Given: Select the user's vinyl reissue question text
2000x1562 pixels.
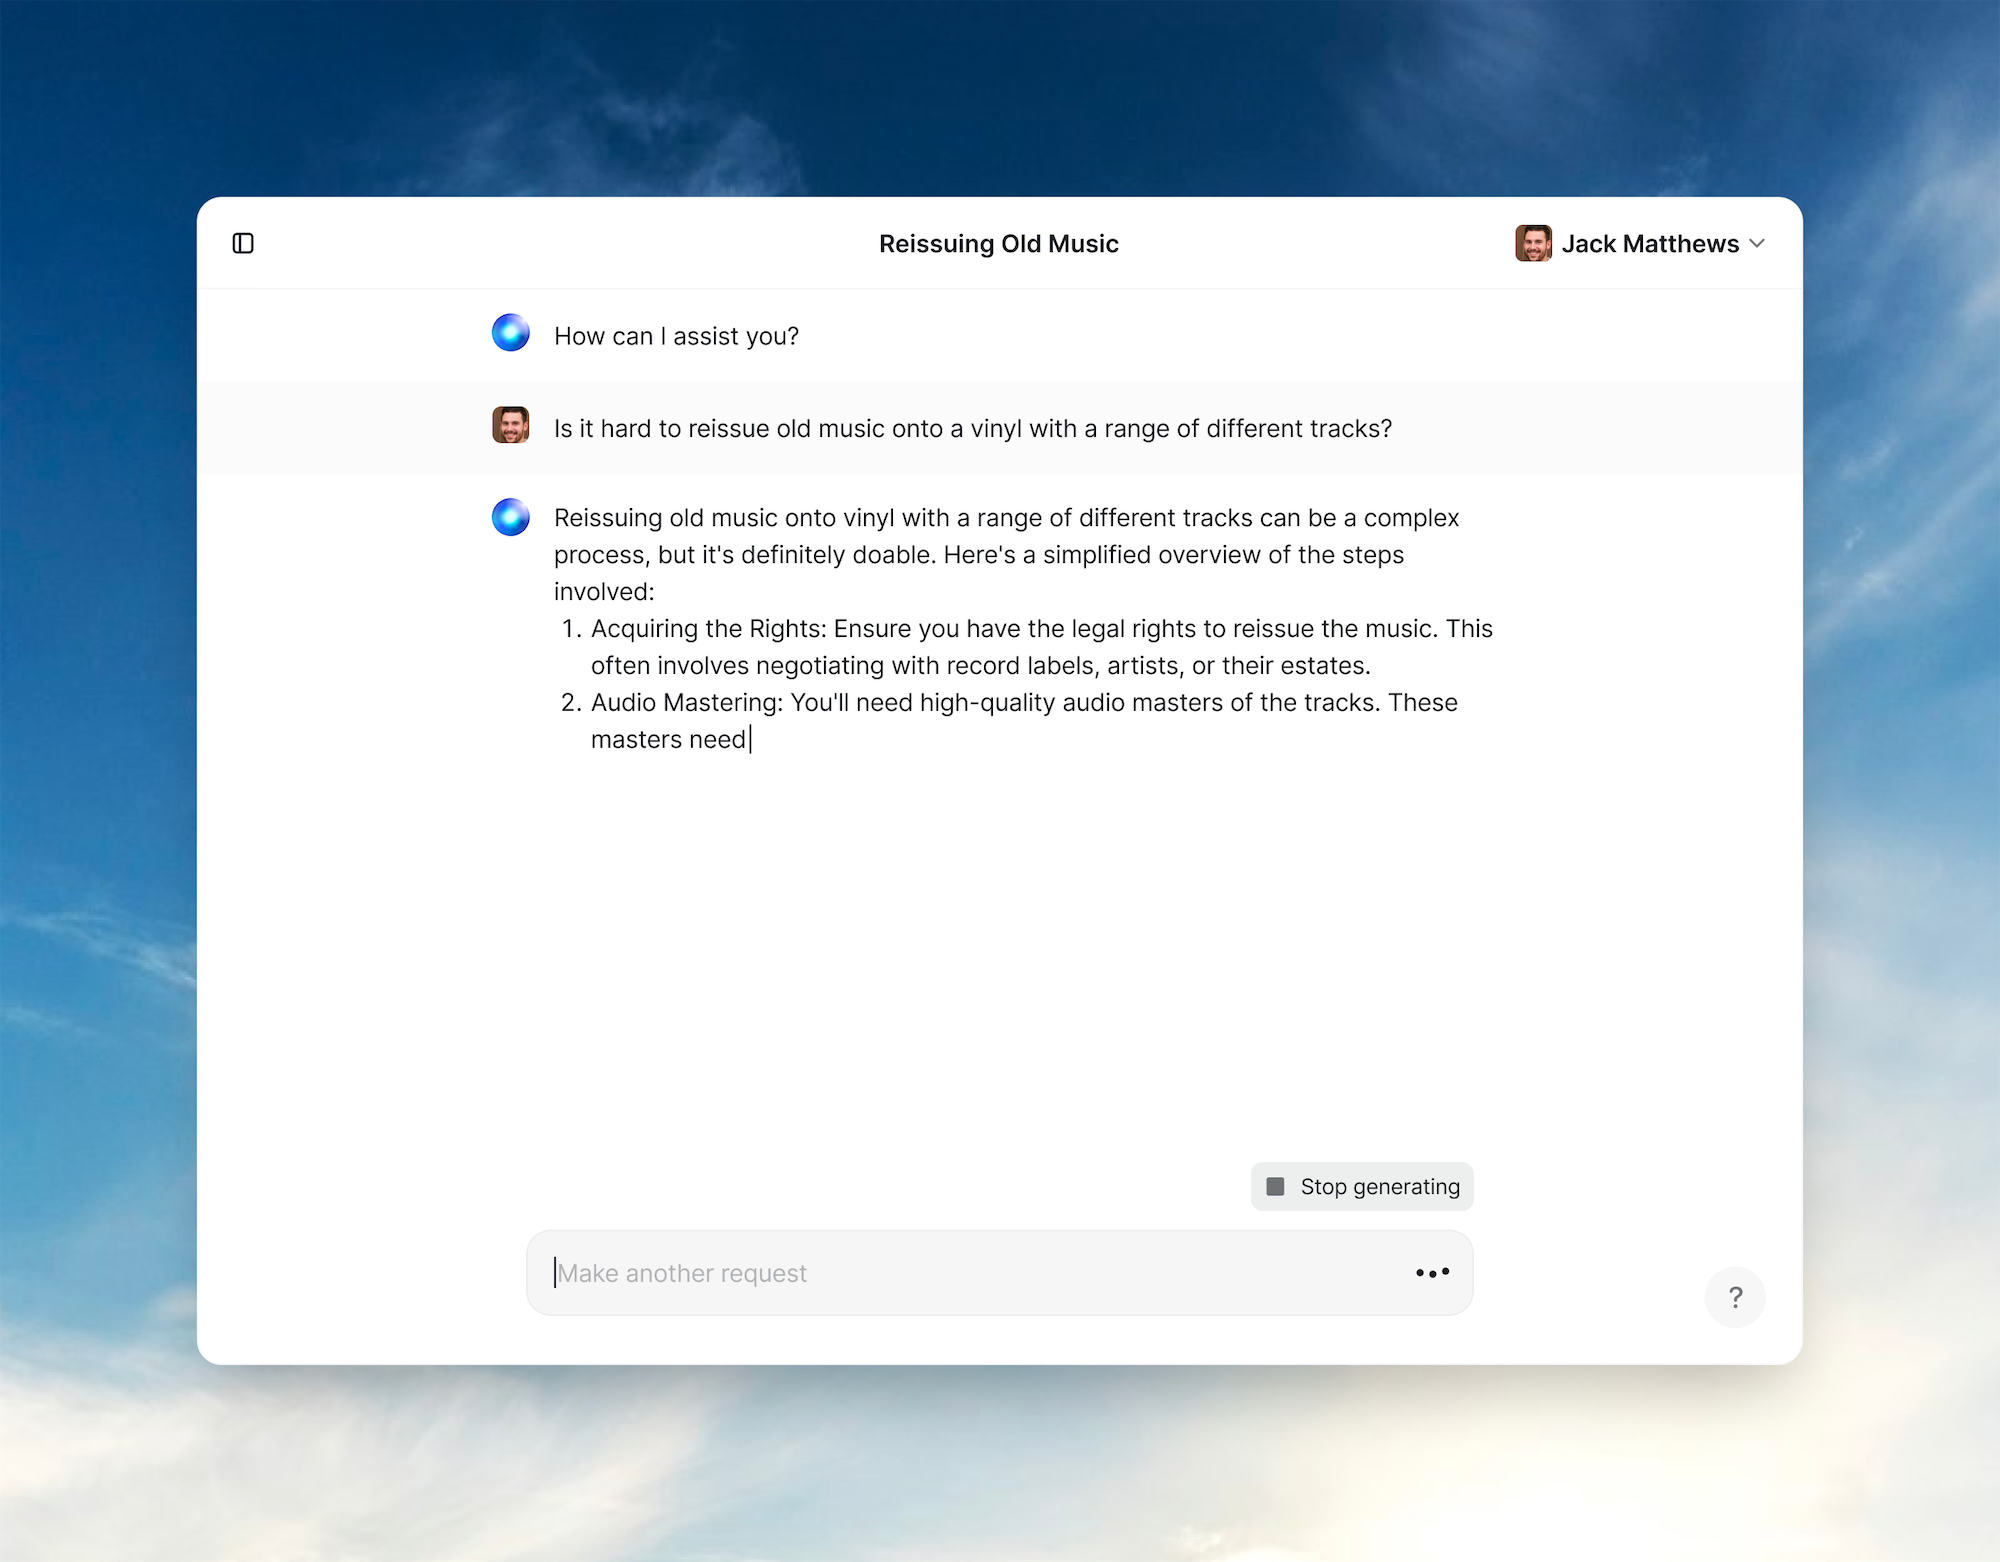Looking at the screenshot, I should point(972,429).
